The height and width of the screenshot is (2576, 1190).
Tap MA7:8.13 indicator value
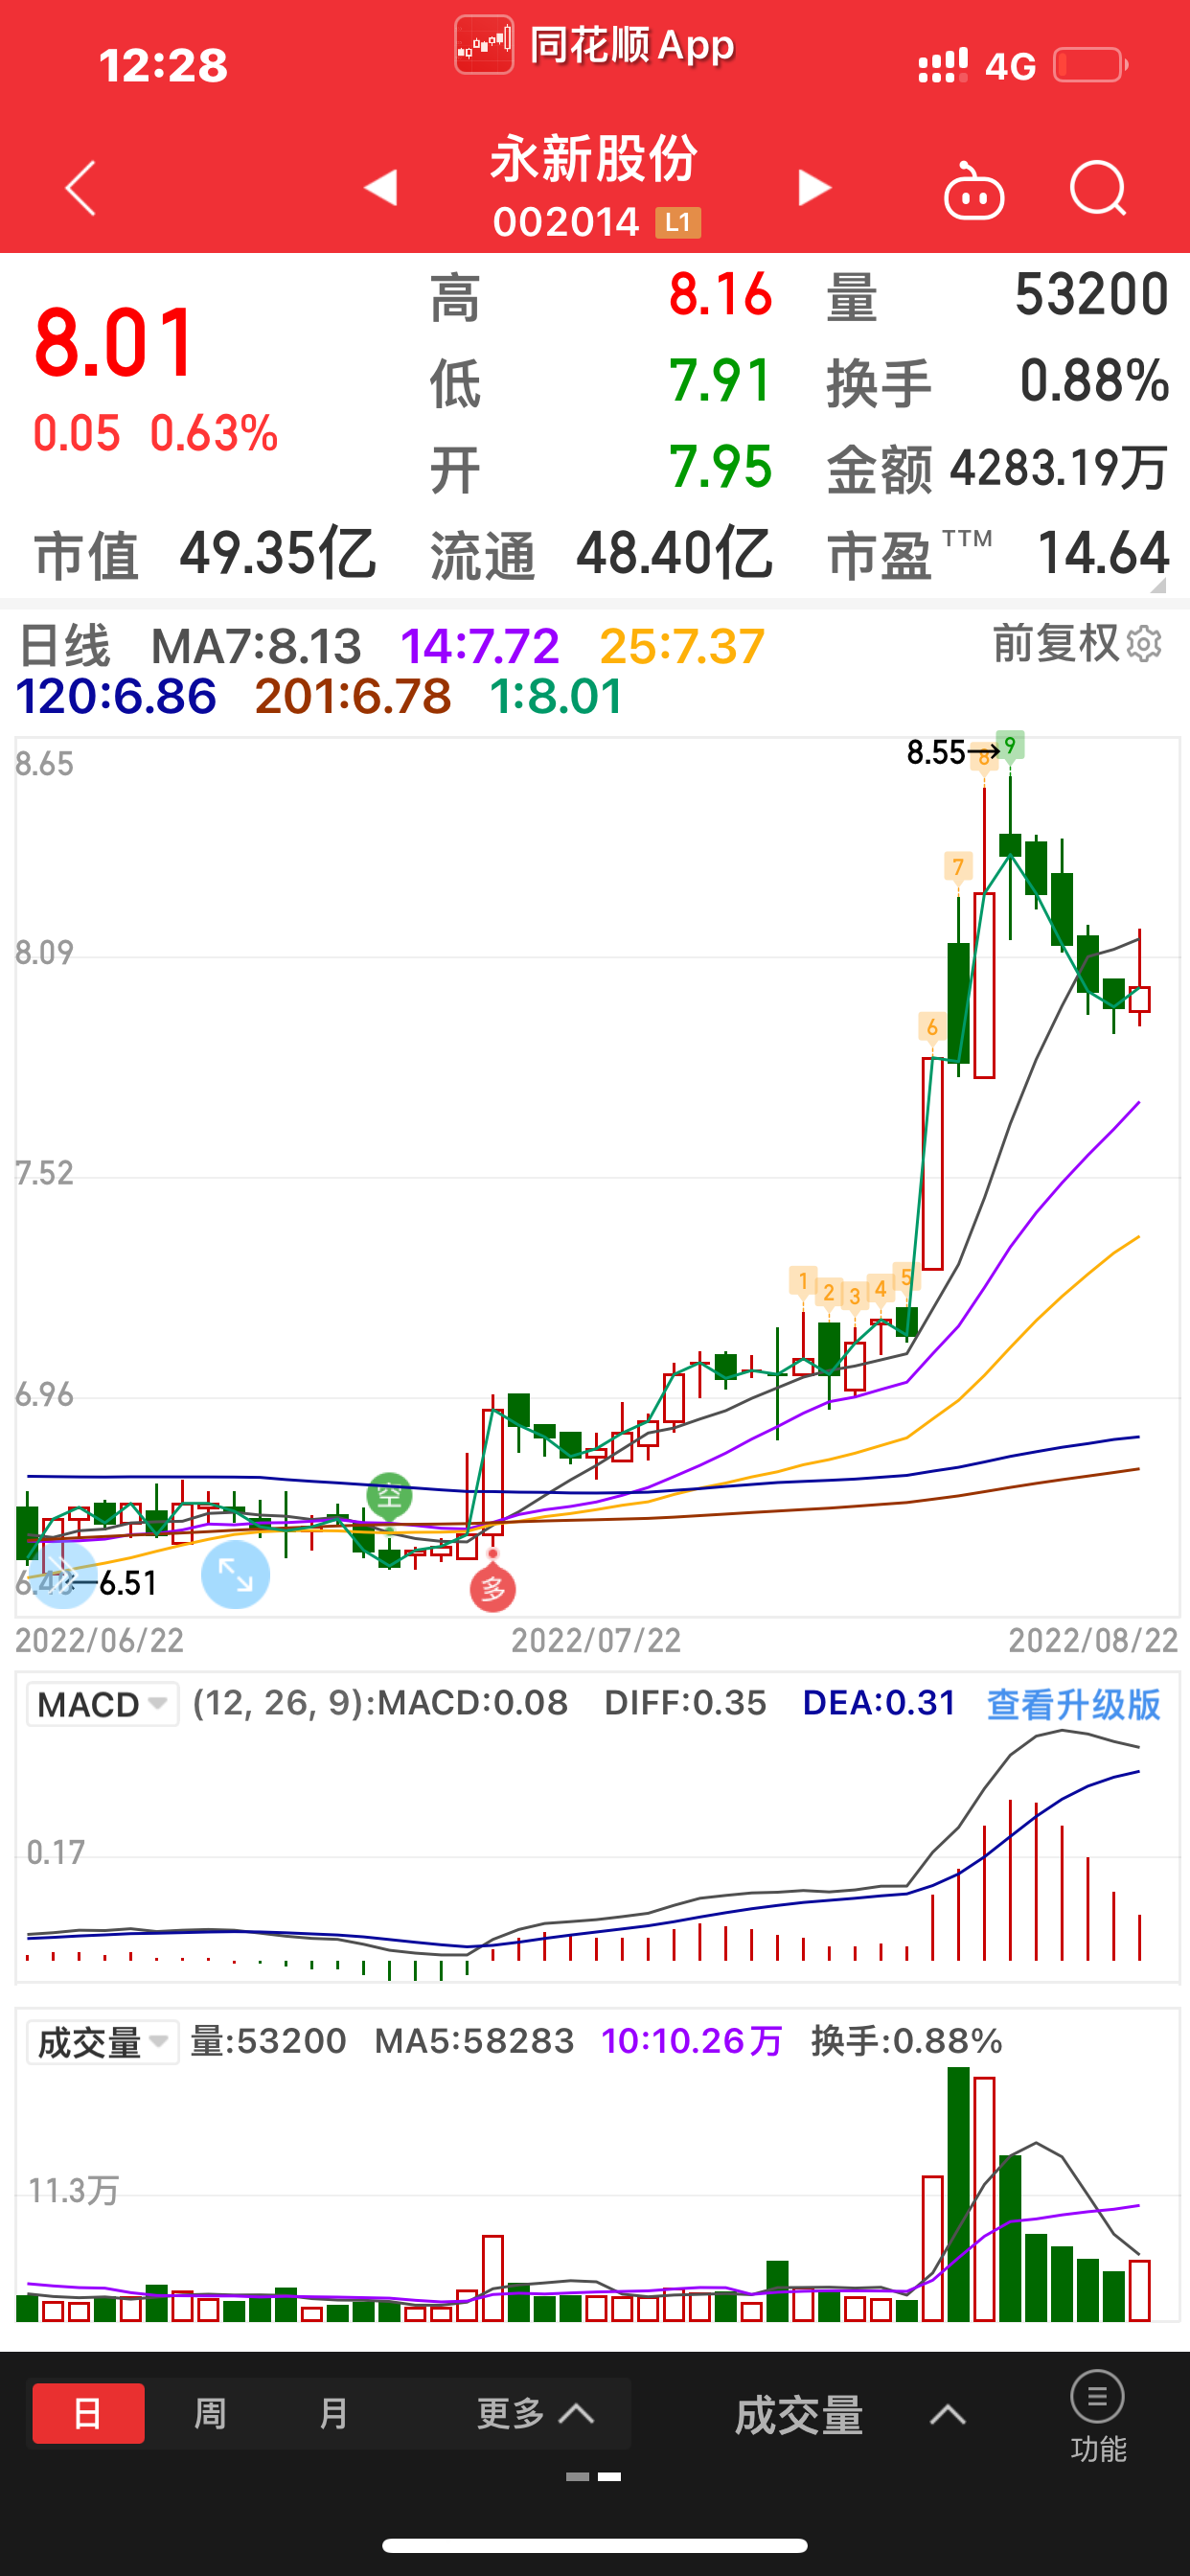[x=256, y=647]
